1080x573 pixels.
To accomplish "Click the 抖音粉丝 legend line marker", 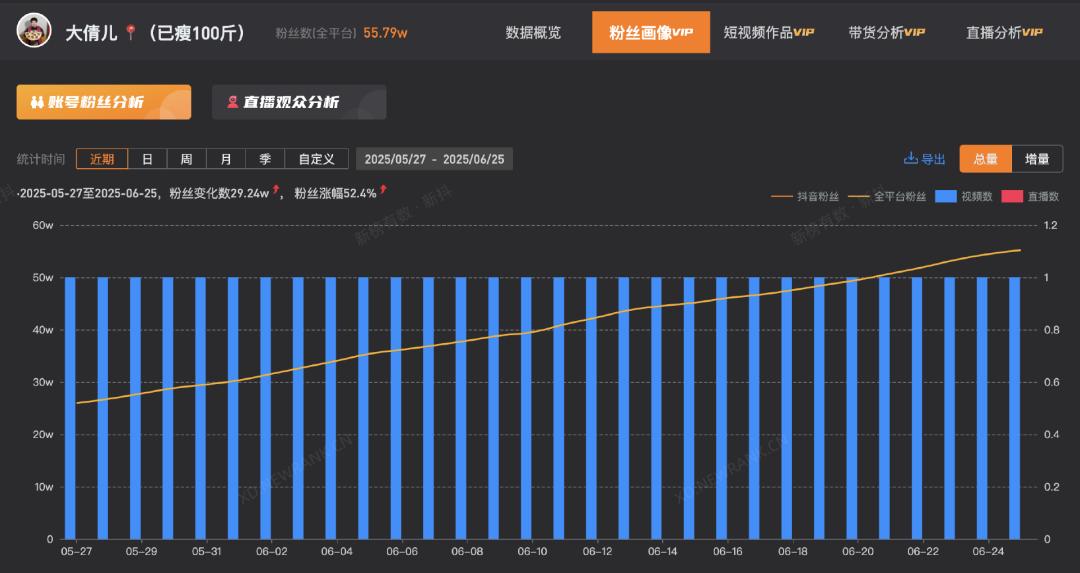I will [782, 197].
